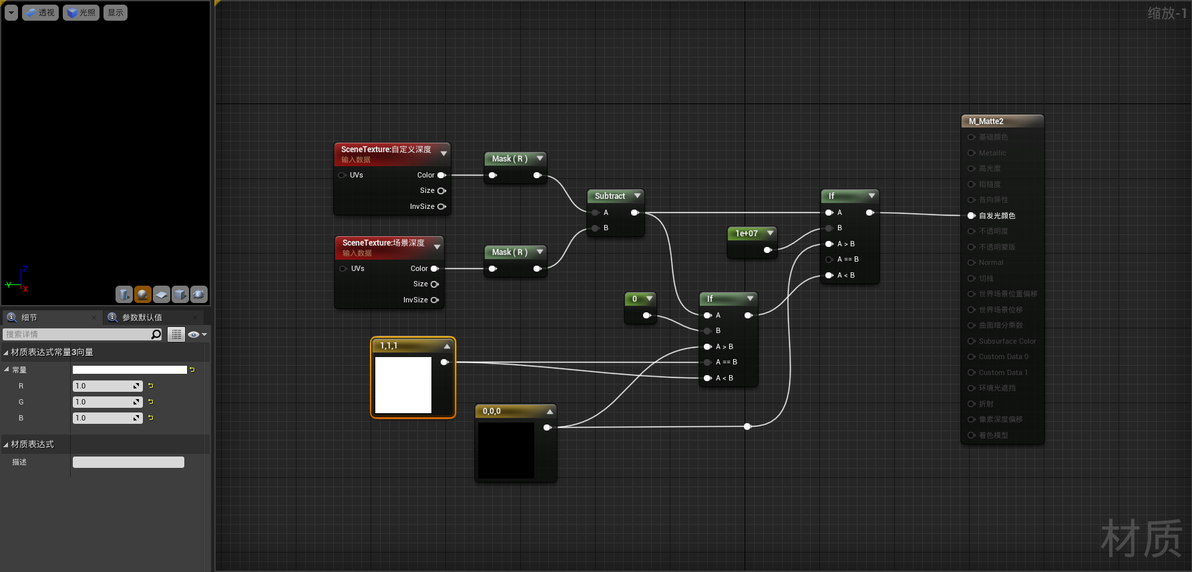Viewport: 1192px width, 572px height.
Task: Click the 自发光颜色 emissive input pin
Action: point(972,215)
